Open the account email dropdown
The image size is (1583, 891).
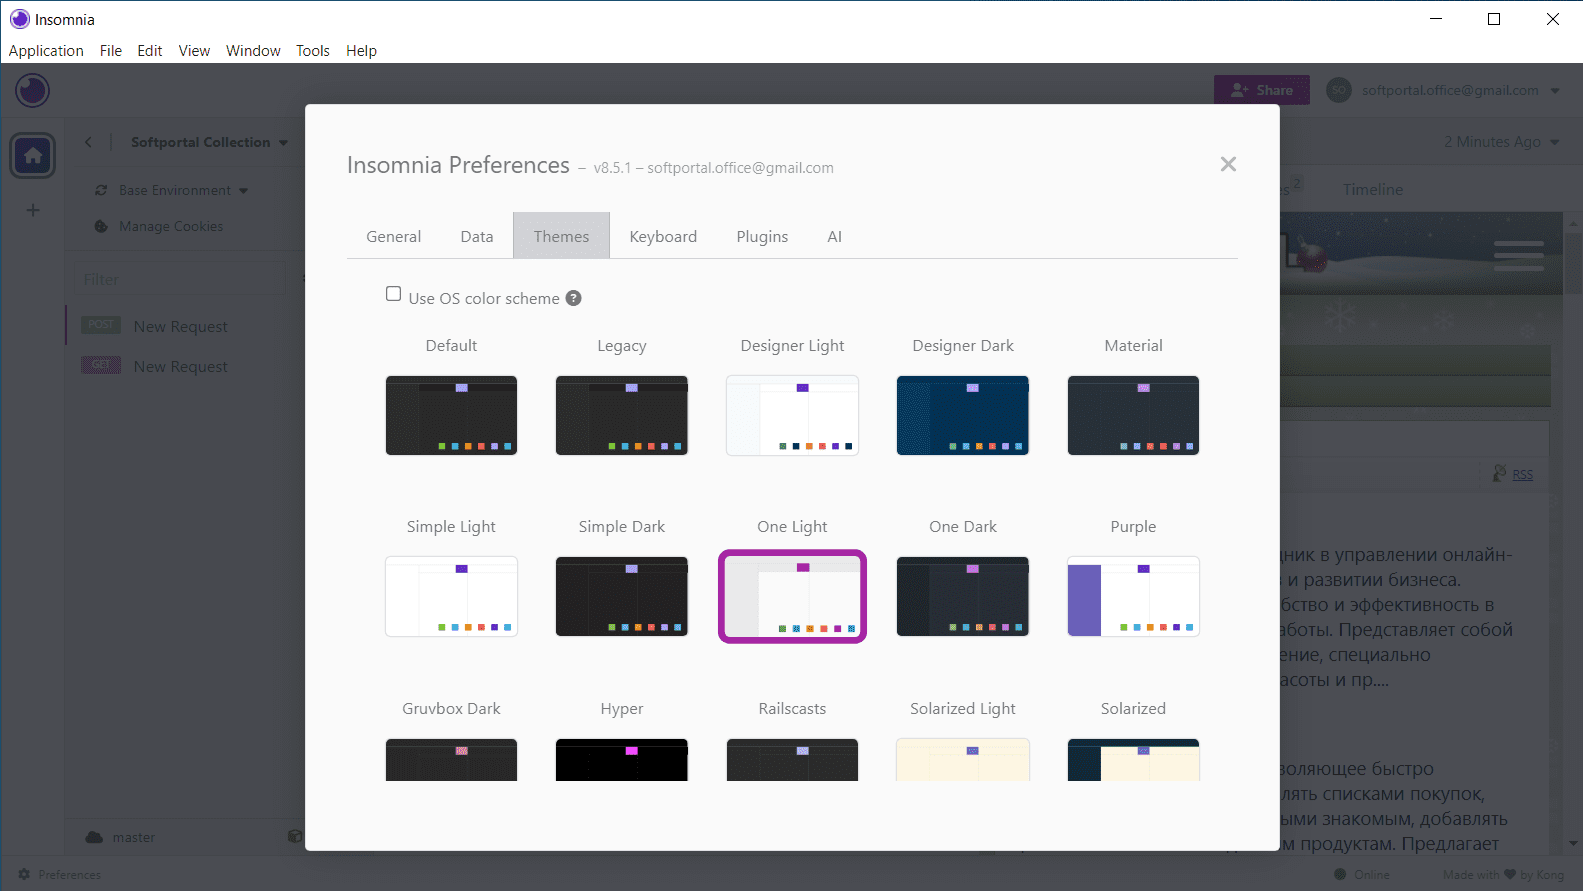[x=1460, y=90]
